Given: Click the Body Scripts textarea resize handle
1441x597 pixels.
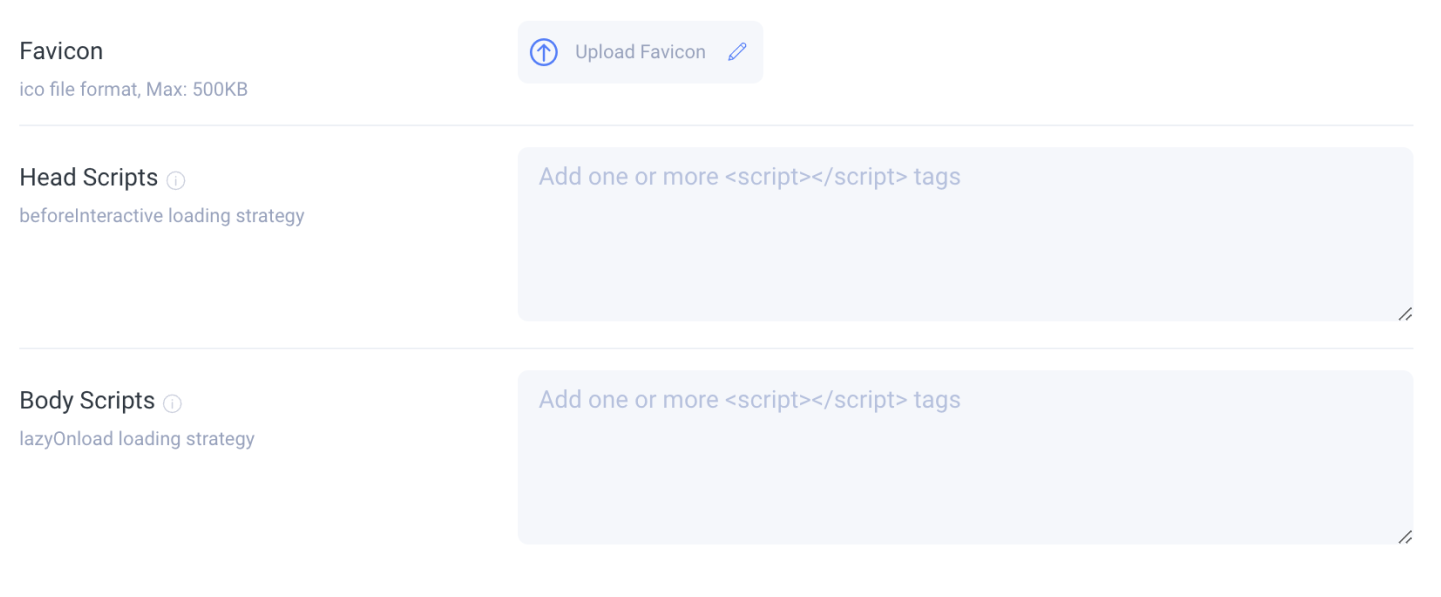Looking at the screenshot, I should (x=1404, y=536).
